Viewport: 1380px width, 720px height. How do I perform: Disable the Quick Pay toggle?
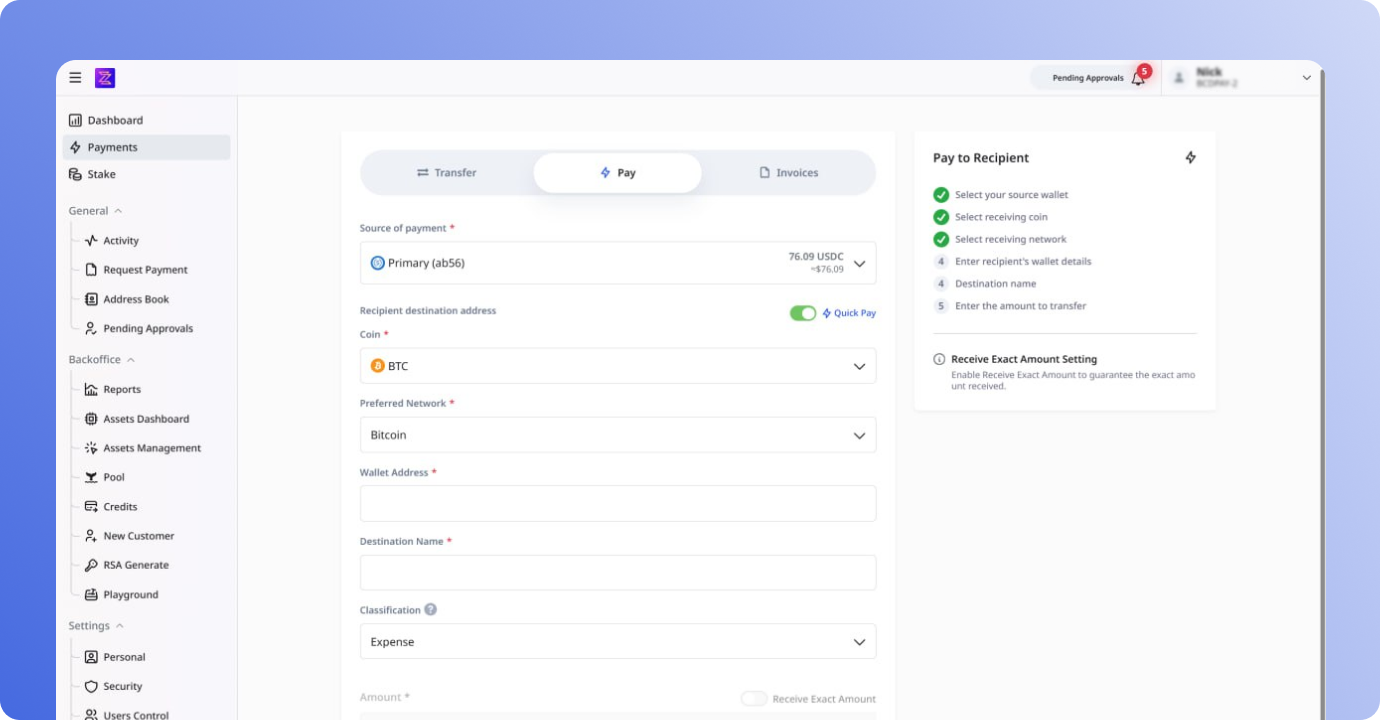803,313
